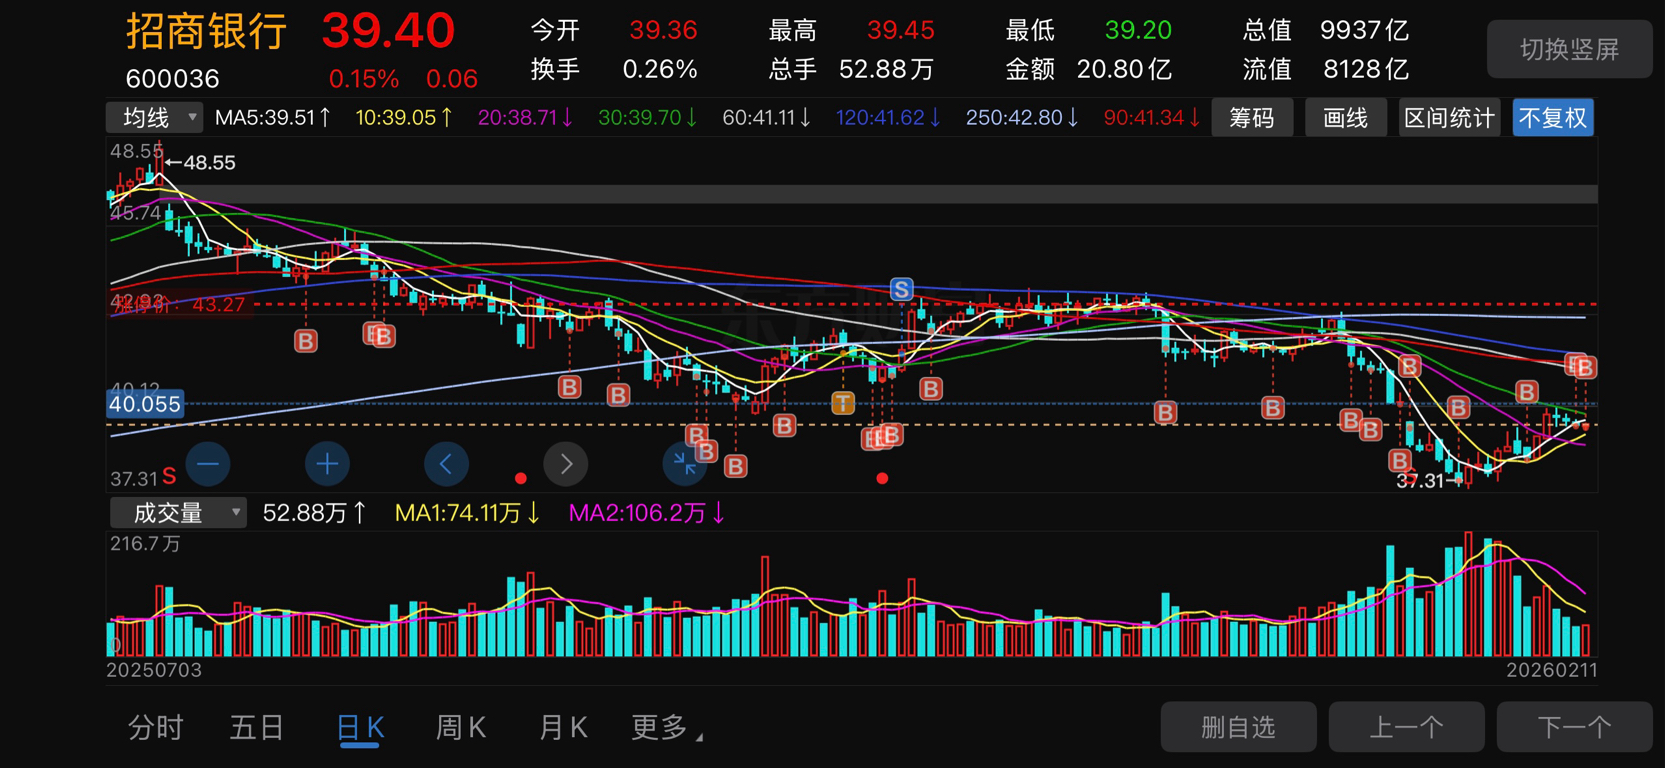Tap the blue 120:41.62 MA value
Screen dimensions: 1665x769
888,118
